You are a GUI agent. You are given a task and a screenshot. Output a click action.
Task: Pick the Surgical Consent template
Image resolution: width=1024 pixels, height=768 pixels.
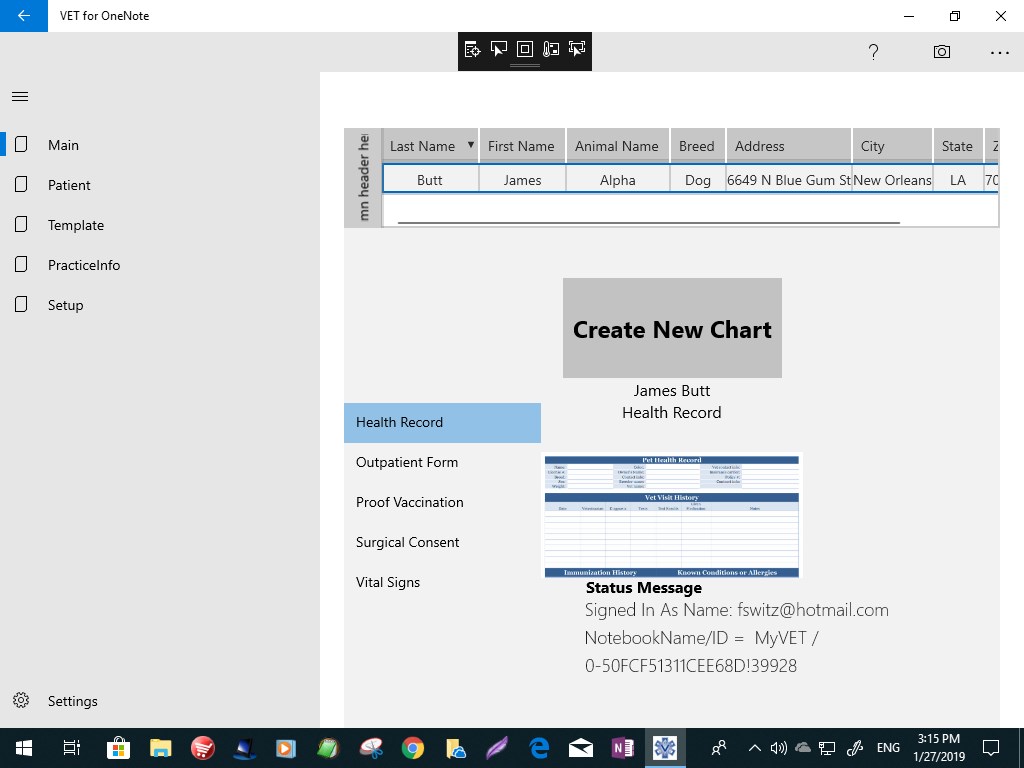[442, 542]
